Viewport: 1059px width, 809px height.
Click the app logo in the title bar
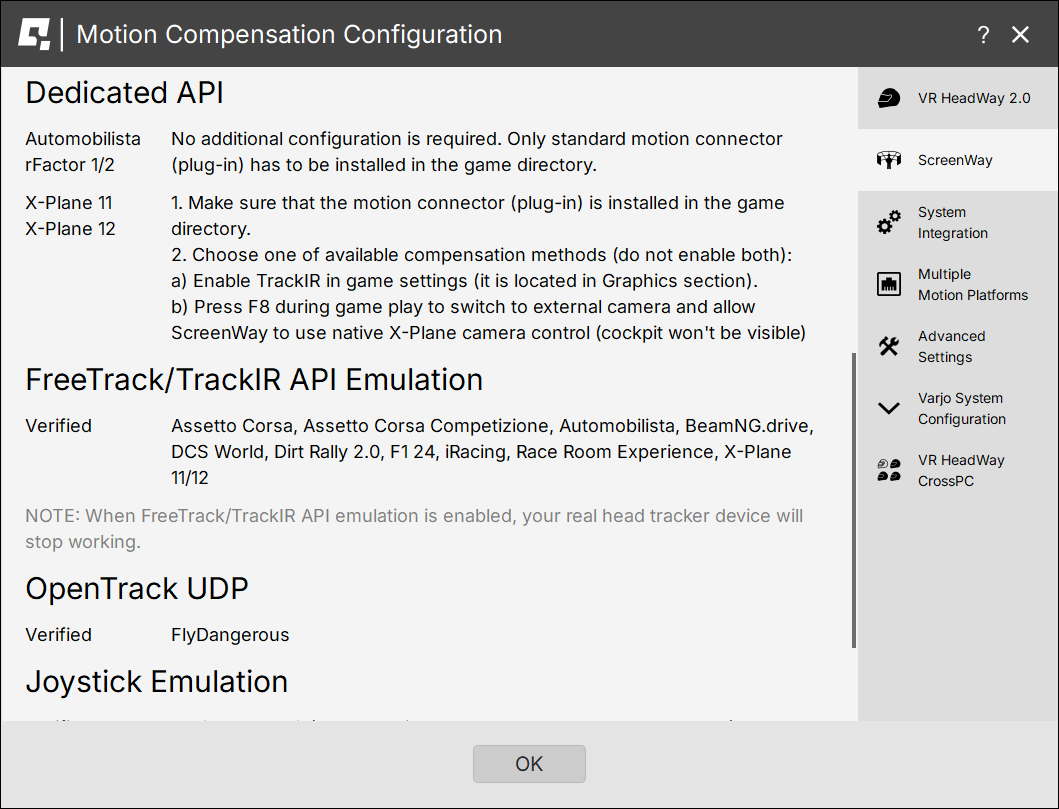point(34,34)
